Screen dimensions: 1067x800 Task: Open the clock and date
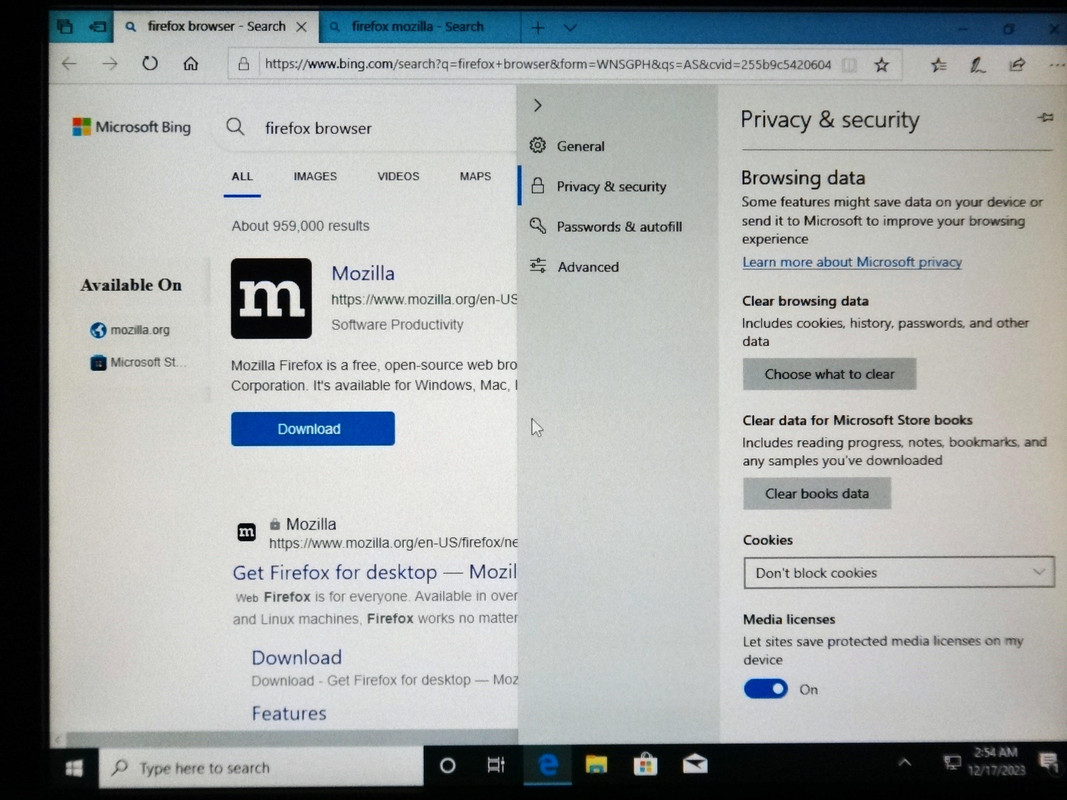click(996, 761)
